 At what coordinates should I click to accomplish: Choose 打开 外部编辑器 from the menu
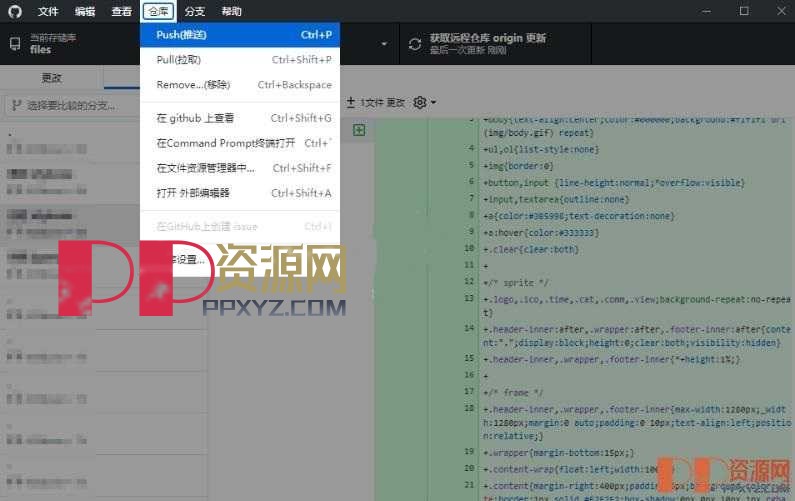point(240,193)
